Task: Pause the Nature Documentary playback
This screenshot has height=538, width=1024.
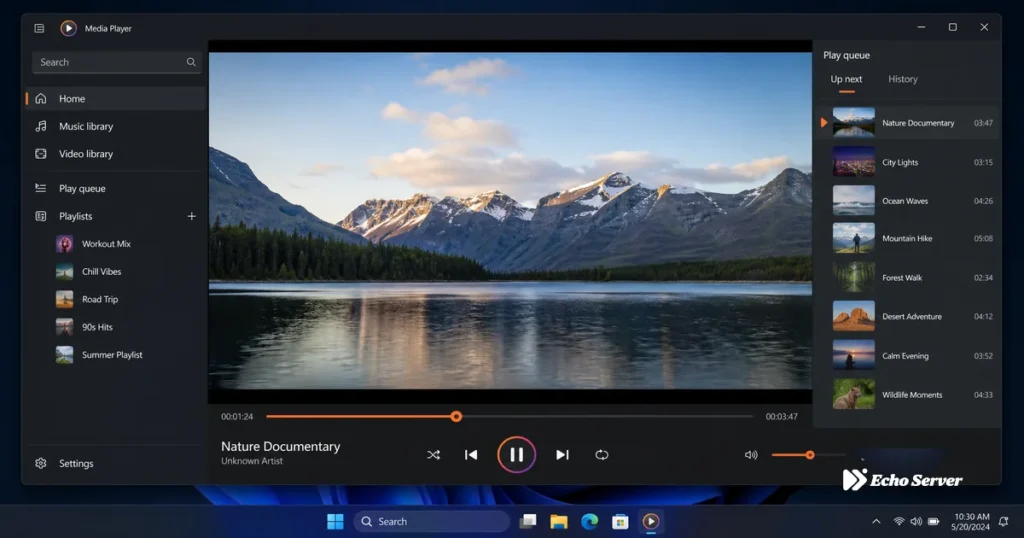Action: 517,454
